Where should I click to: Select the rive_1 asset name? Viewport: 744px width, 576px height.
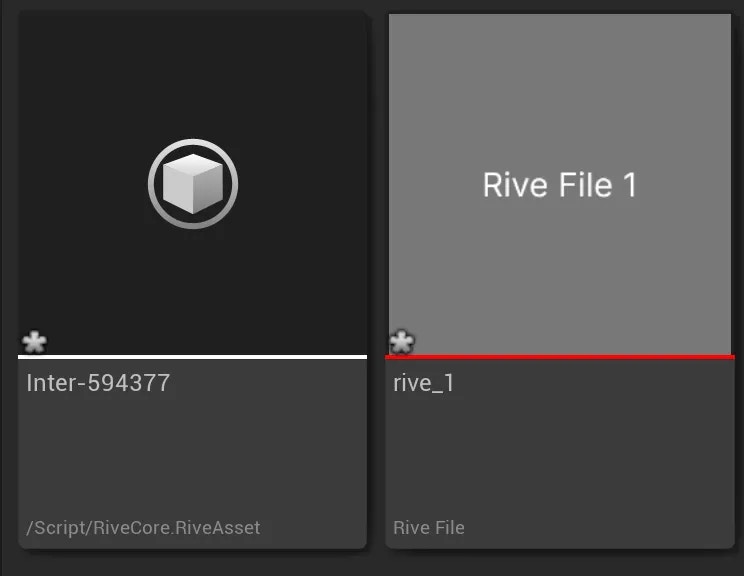point(423,383)
